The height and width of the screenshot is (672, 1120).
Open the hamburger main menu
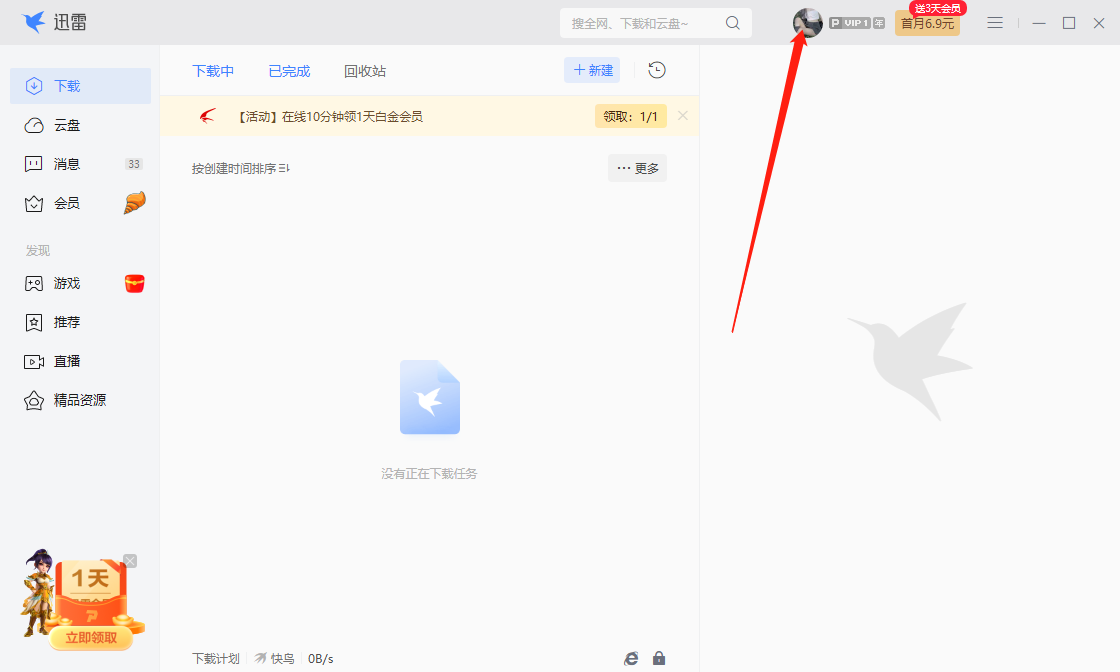[994, 22]
